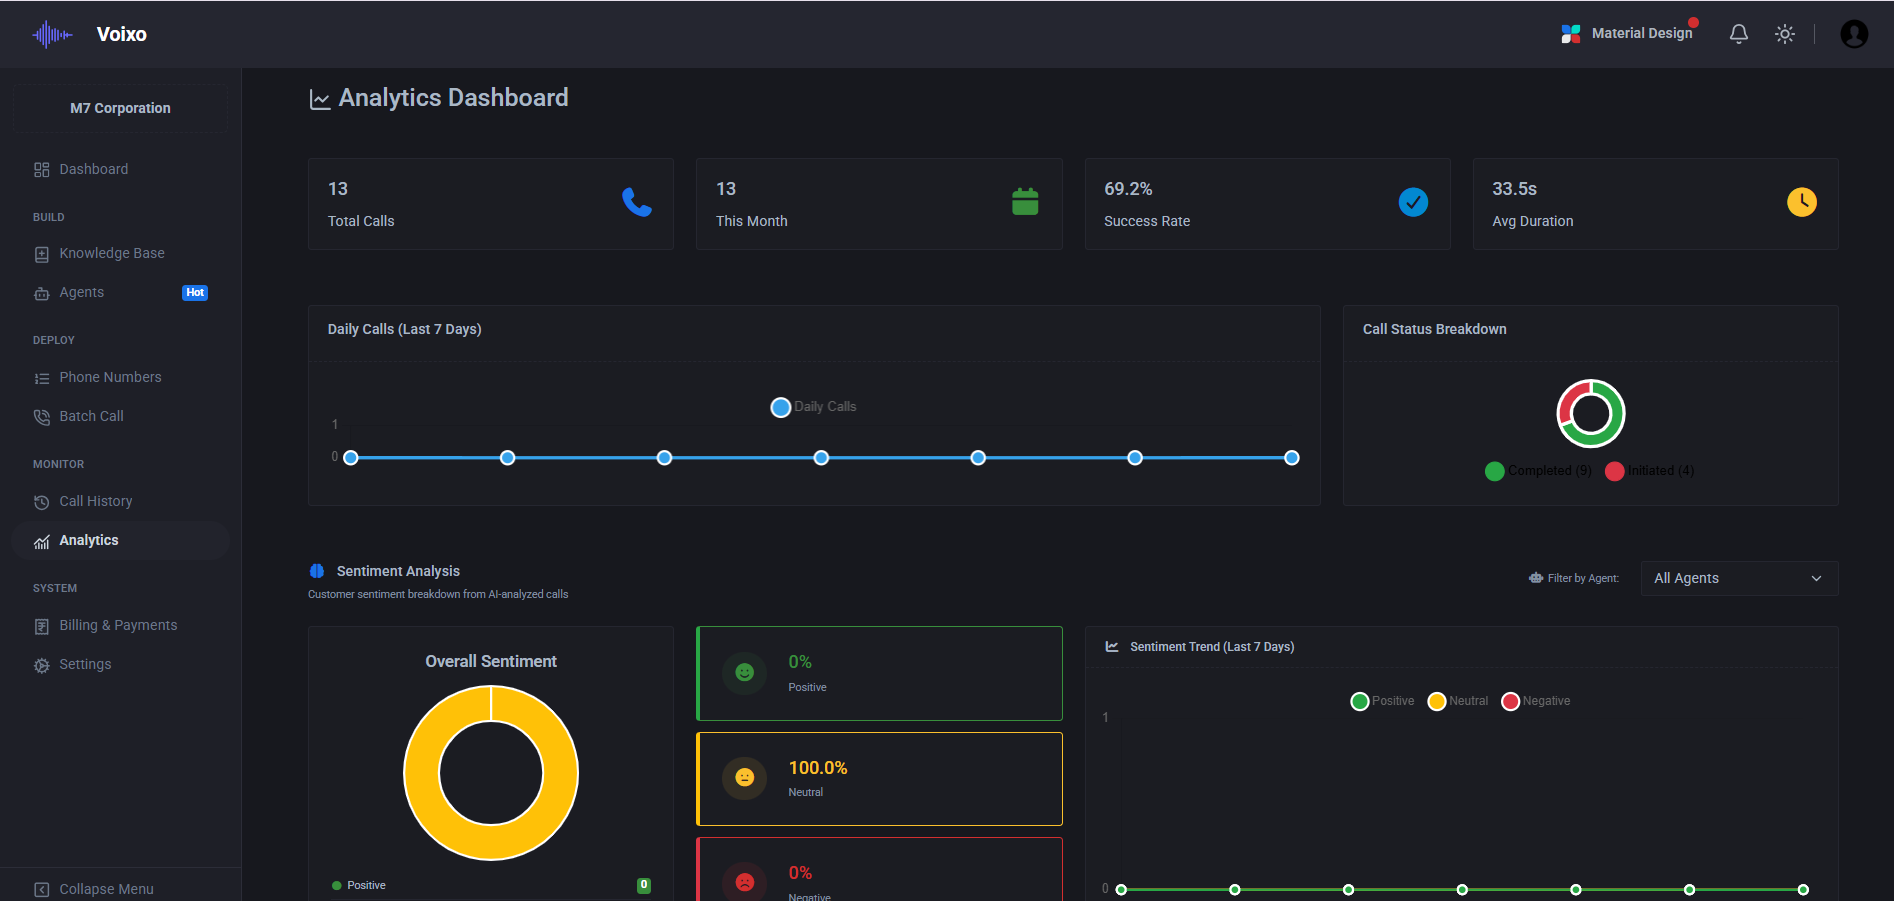The height and width of the screenshot is (901, 1894).
Task: Launch a Batch Call
Action: point(90,416)
